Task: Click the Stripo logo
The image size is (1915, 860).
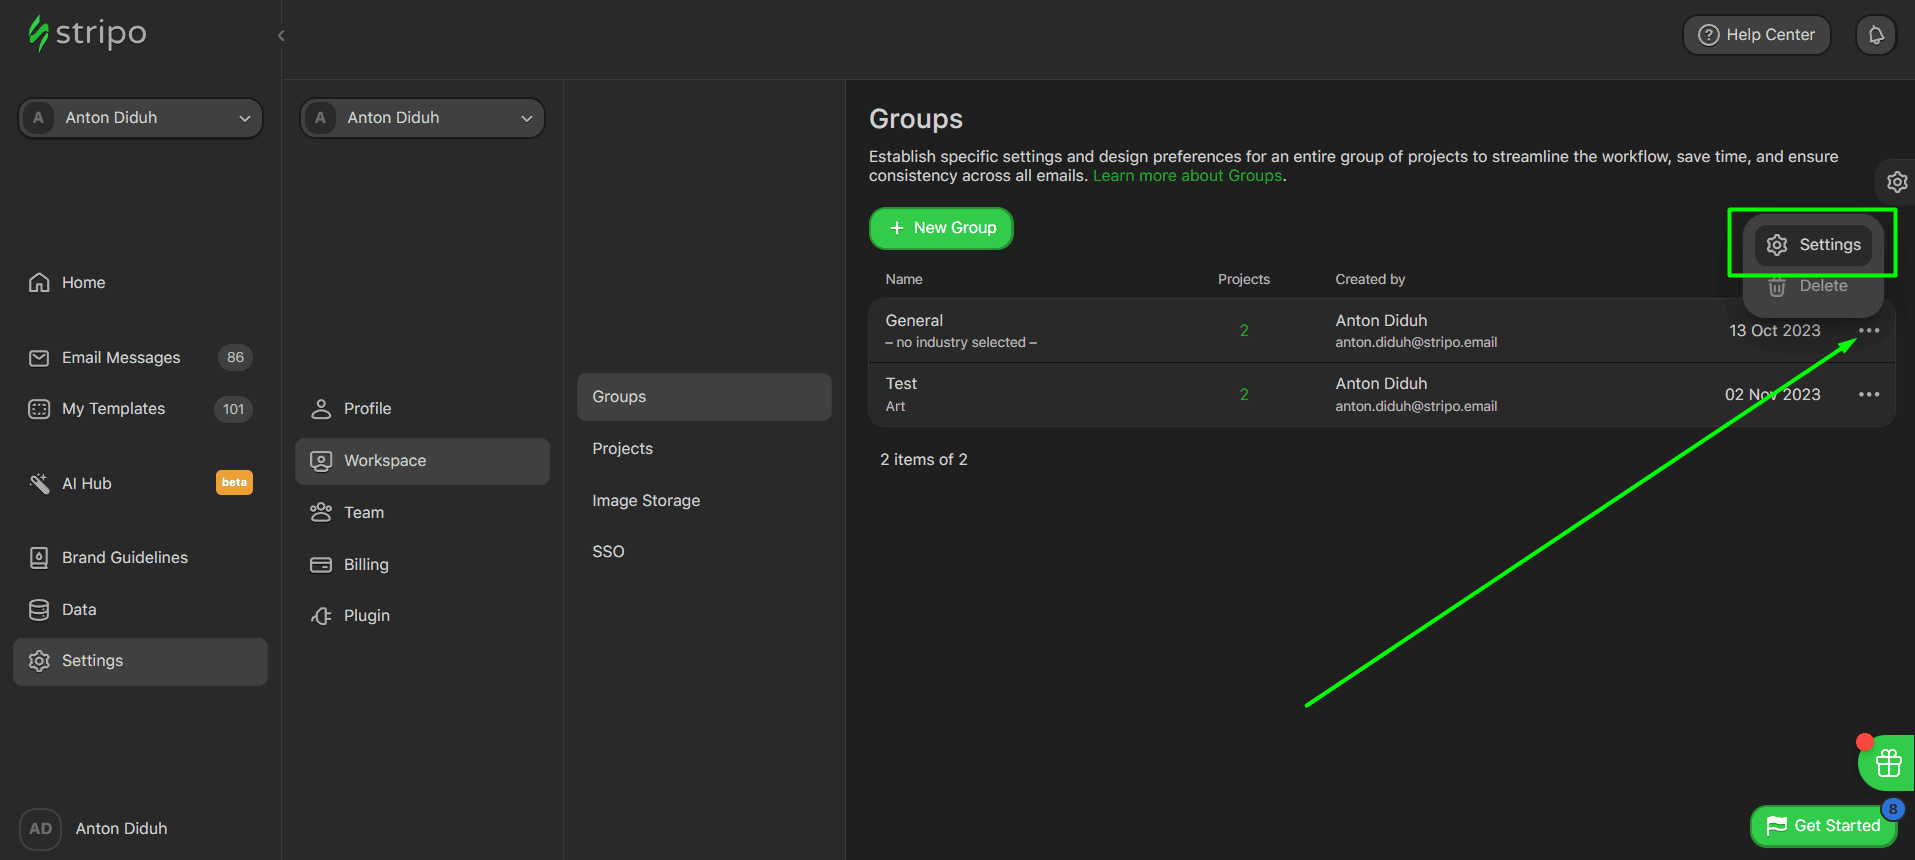Action: [x=88, y=33]
